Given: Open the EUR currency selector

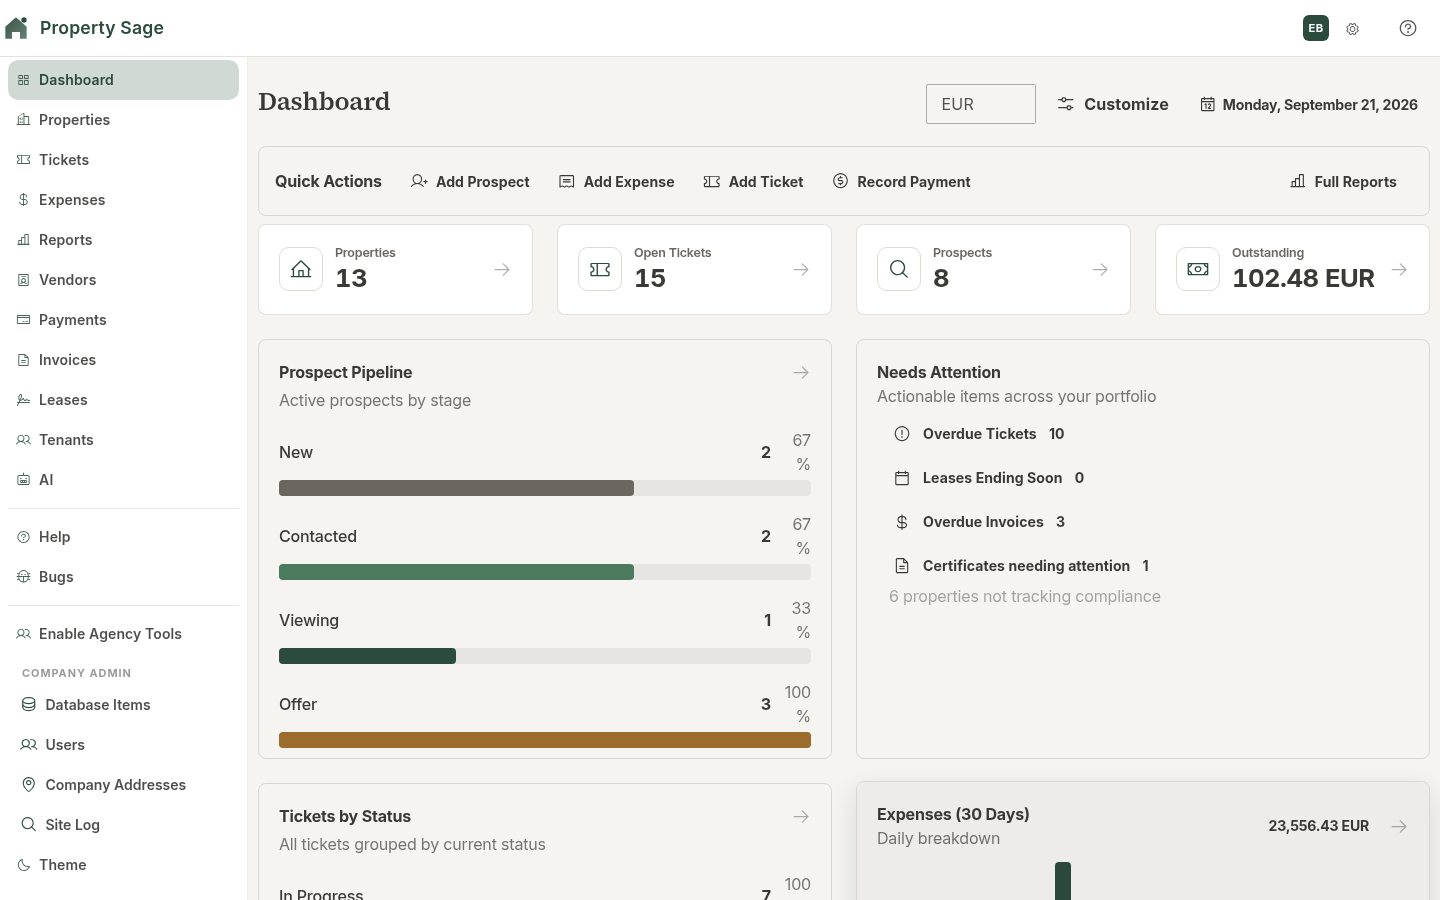Looking at the screenshot, I should 981,104.
